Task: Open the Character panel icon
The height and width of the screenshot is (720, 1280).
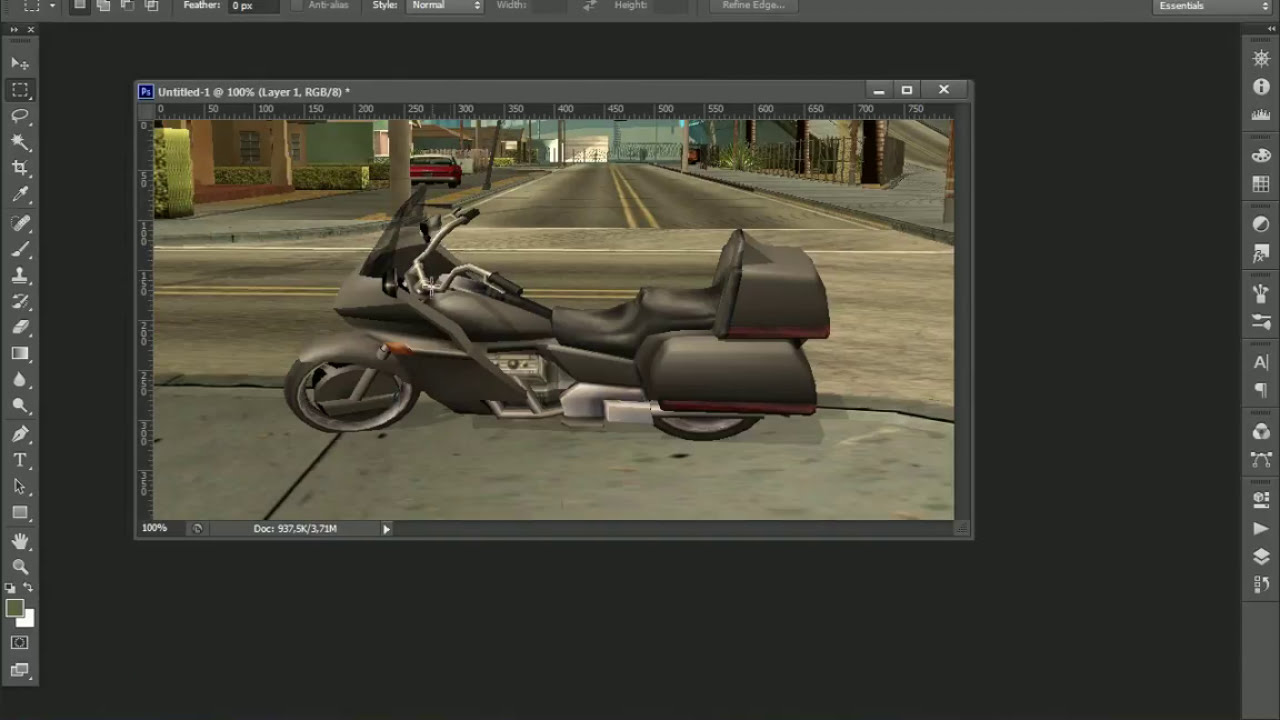Action: click(x=1261, y=363)
